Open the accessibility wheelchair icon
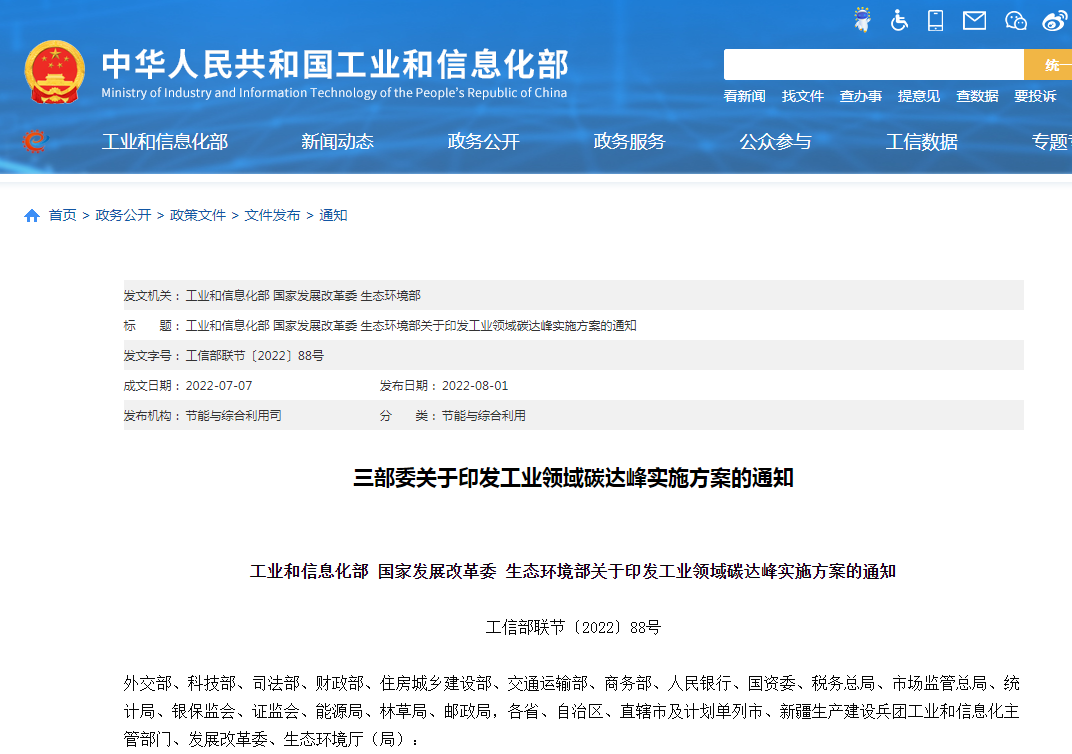 (x=899, y=21)
